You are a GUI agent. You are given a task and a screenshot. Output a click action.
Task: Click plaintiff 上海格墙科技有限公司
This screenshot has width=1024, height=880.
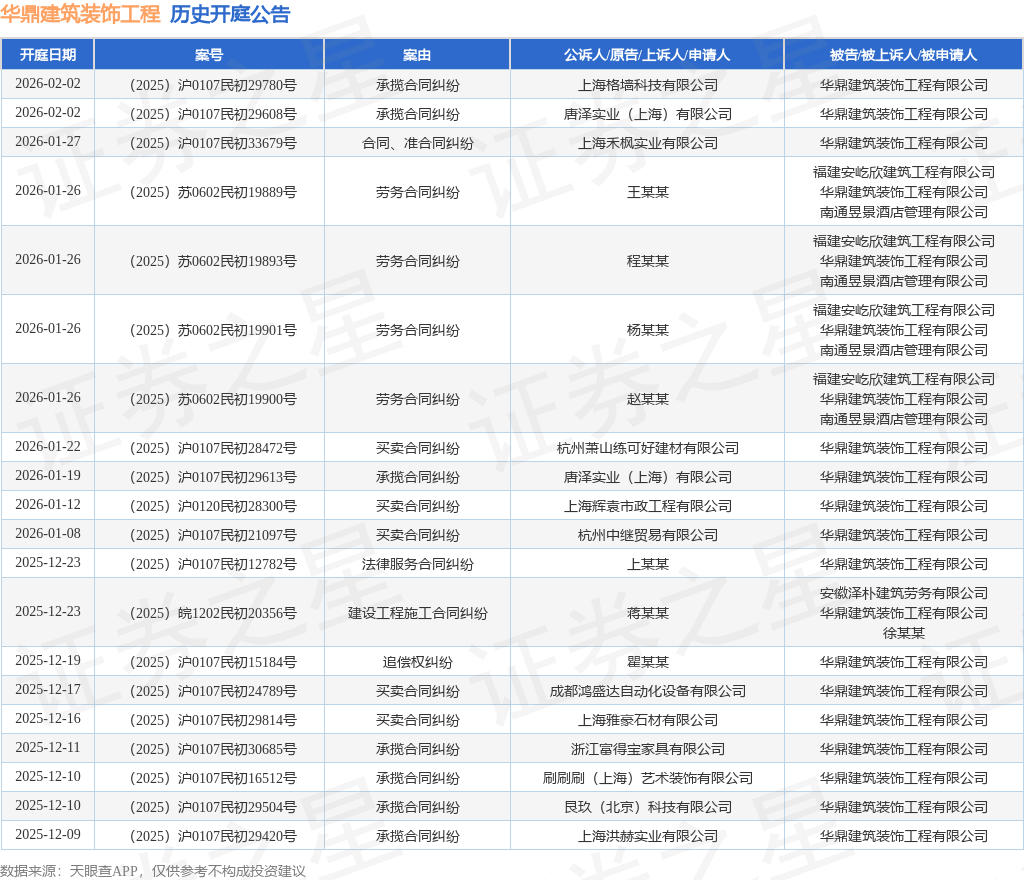pyautogui.click(x=647, y=86)
